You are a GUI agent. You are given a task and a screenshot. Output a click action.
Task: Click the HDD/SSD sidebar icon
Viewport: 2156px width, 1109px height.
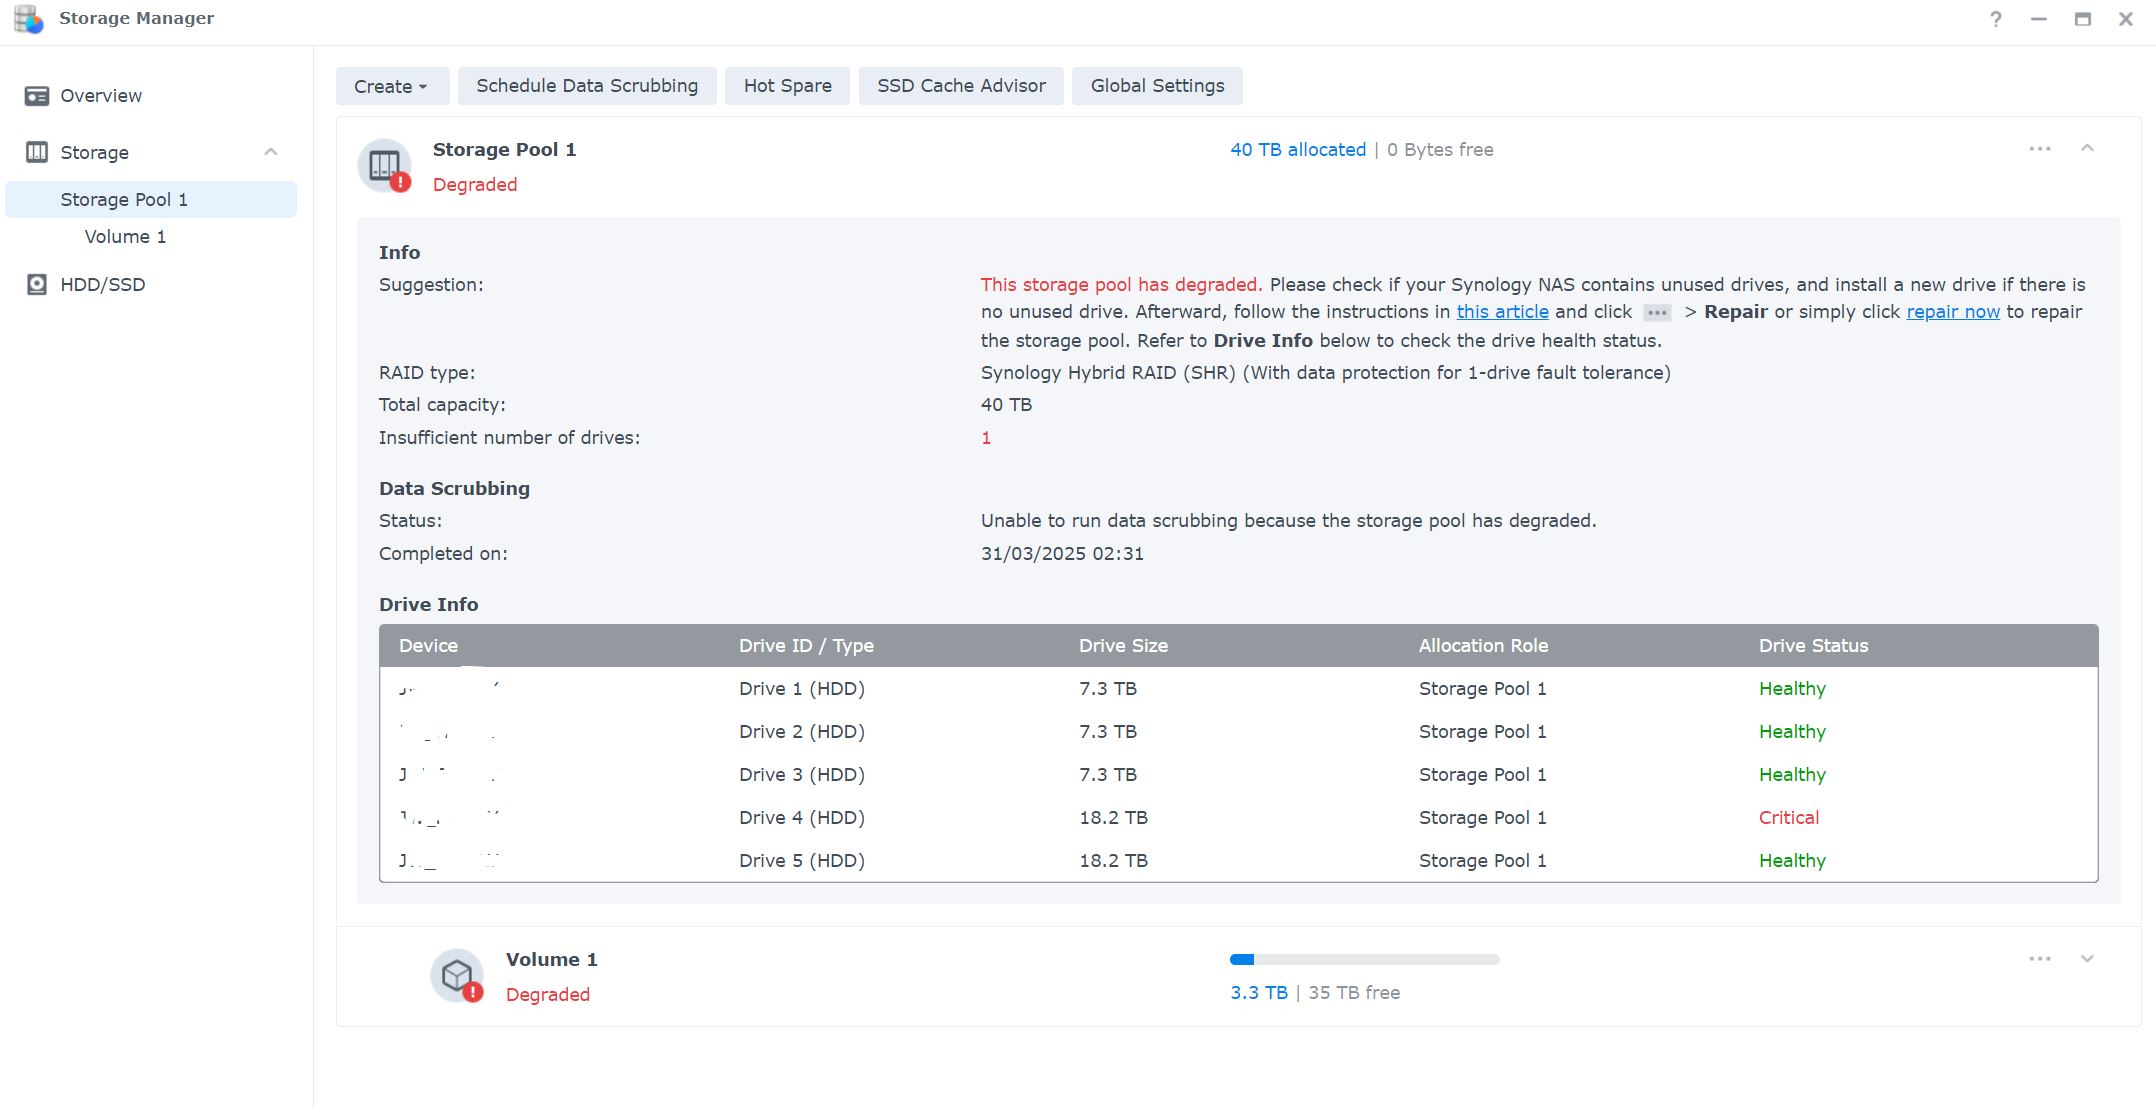coord(37,284)
